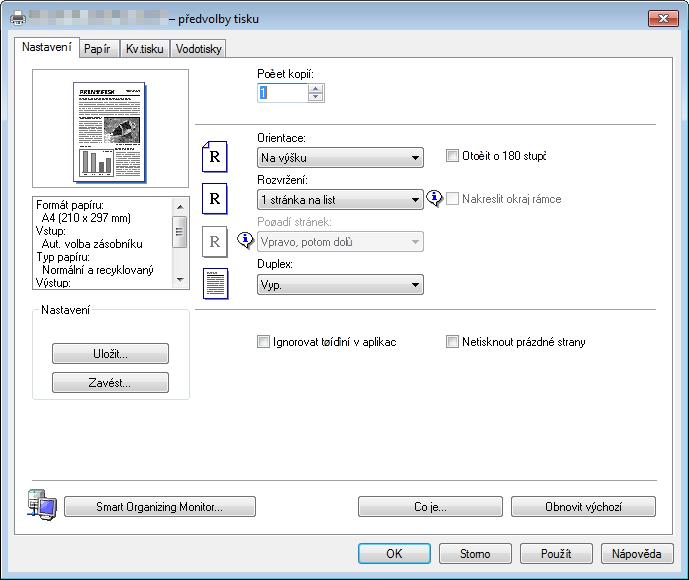Click the document preview thumbnail
689x580 pixels.
point(110,132)
